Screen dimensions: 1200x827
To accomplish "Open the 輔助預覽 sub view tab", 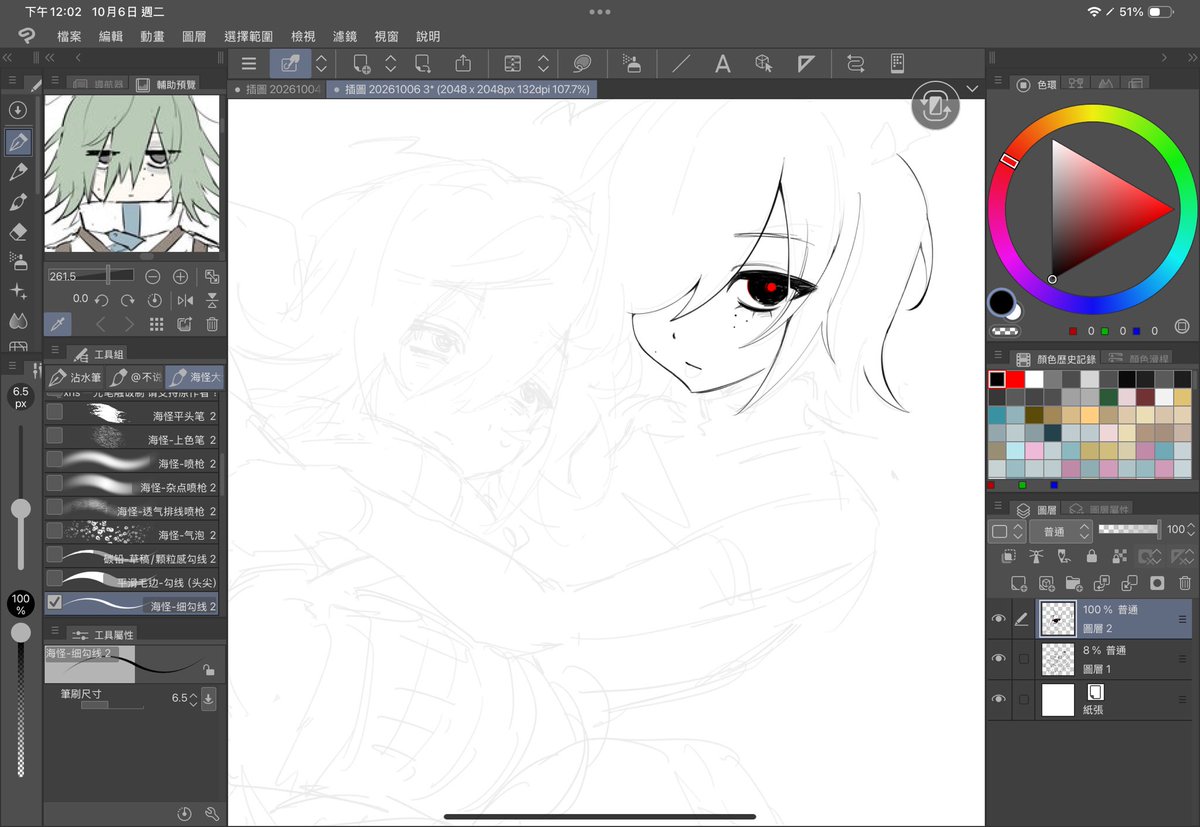I will tap(167, 84).
